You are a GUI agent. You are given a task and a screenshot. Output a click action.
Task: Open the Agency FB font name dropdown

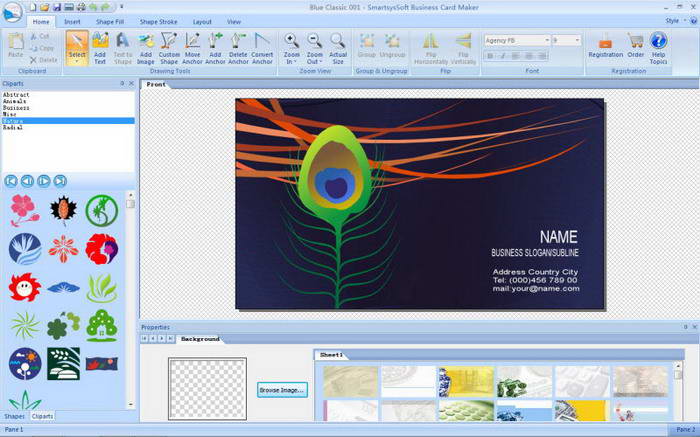click(547, 40)
